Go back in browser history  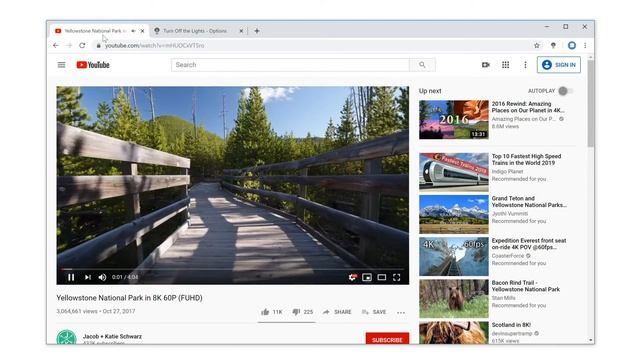coord(56,45)
